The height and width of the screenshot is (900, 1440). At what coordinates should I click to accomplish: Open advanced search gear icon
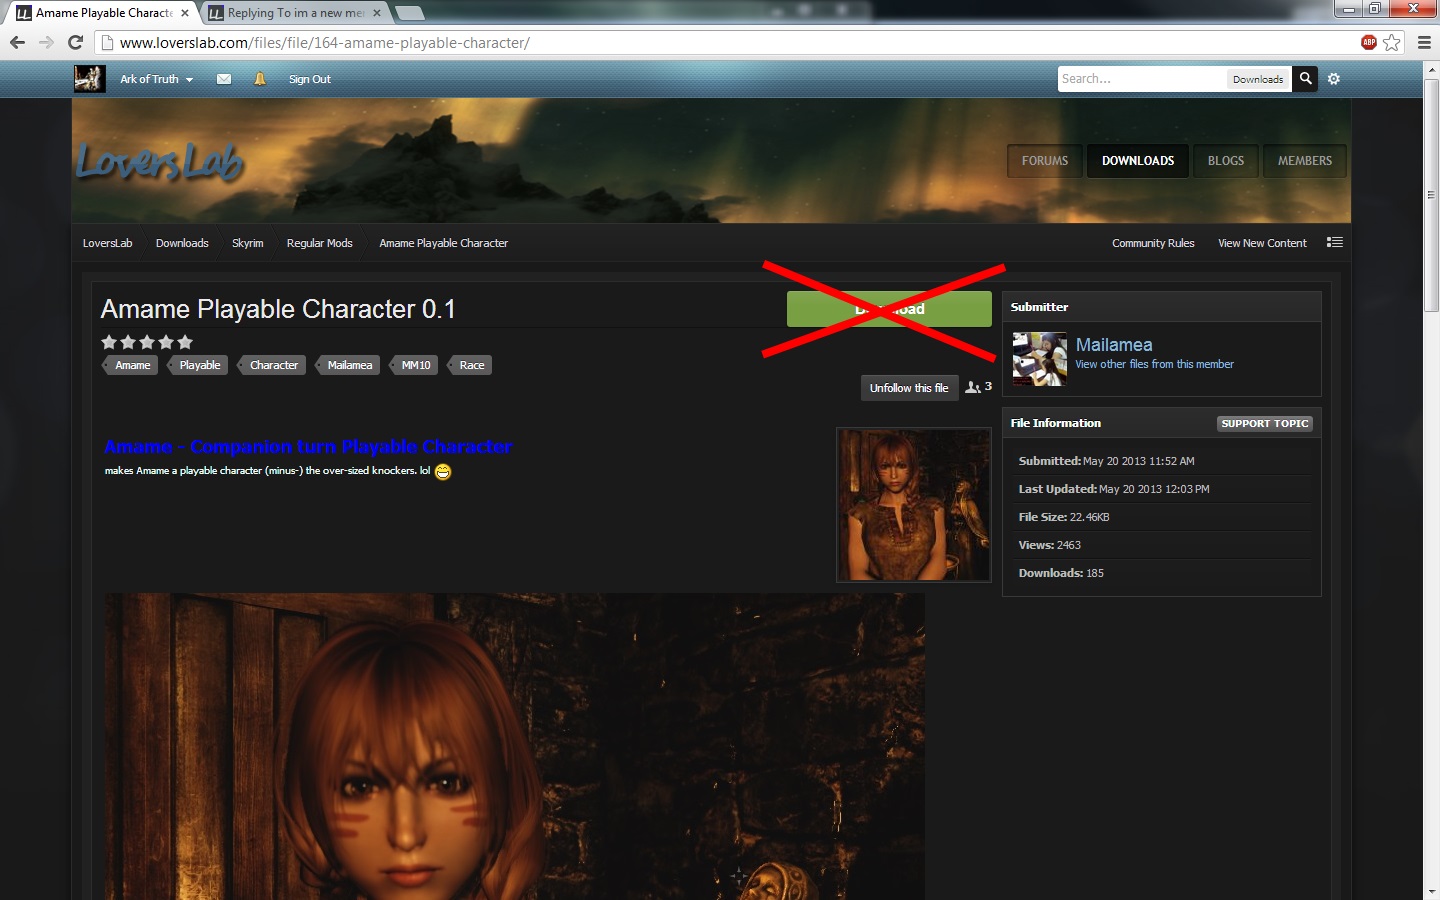tap(1334, 78)
